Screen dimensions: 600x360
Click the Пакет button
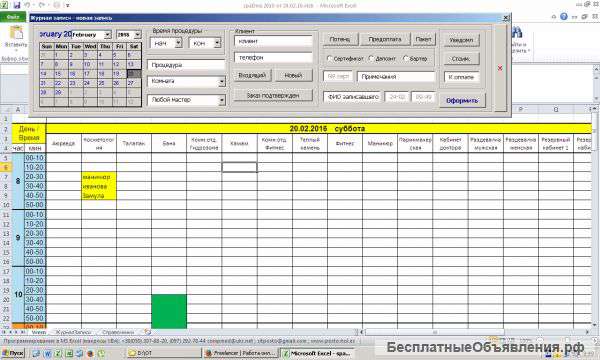click(423, 39)
